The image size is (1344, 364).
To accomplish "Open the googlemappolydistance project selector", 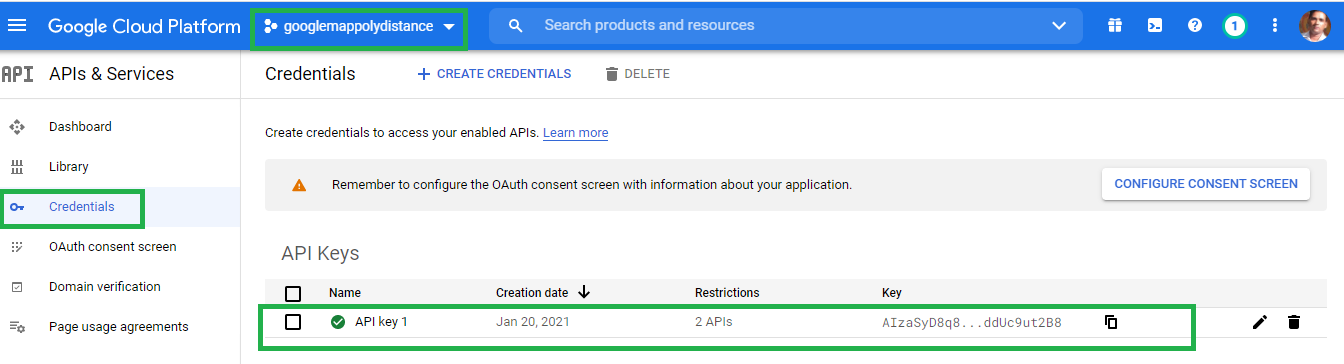I will pyautogui.click(x=359, y=26).
